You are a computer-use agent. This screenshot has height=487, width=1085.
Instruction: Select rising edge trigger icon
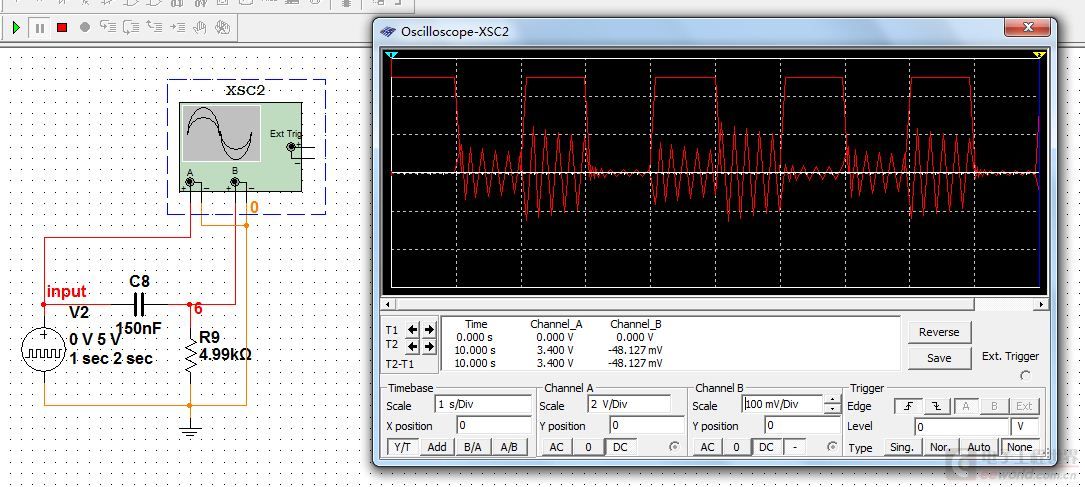tap(907, 406)
